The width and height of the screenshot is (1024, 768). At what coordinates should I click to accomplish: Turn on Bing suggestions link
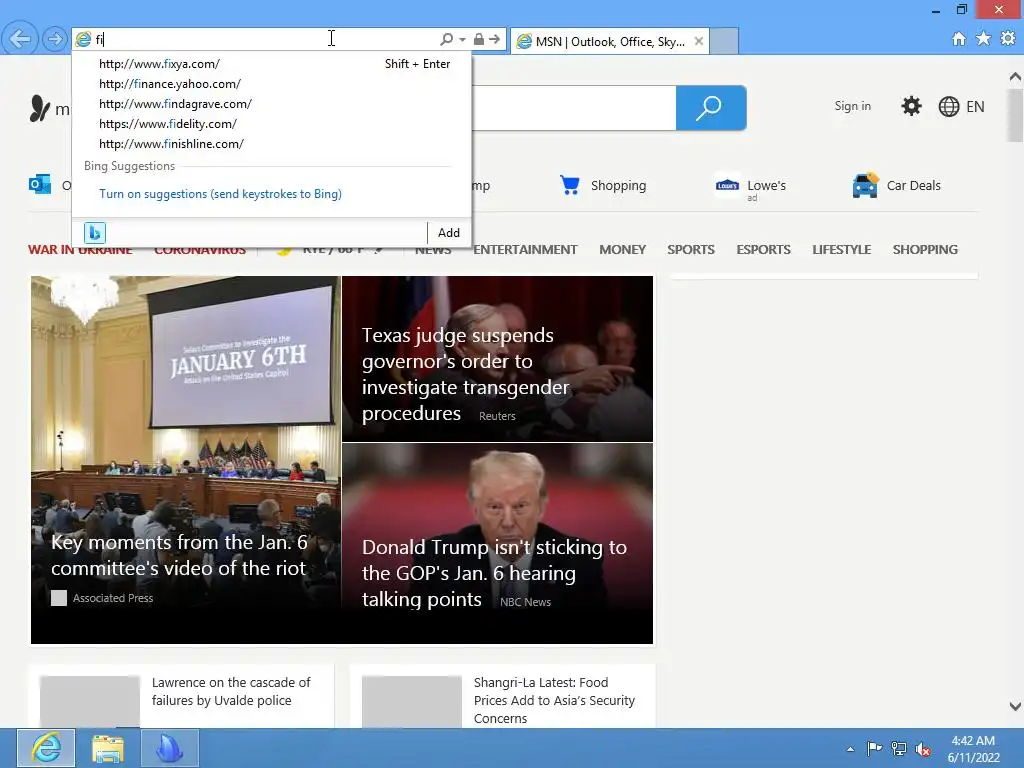220,194
